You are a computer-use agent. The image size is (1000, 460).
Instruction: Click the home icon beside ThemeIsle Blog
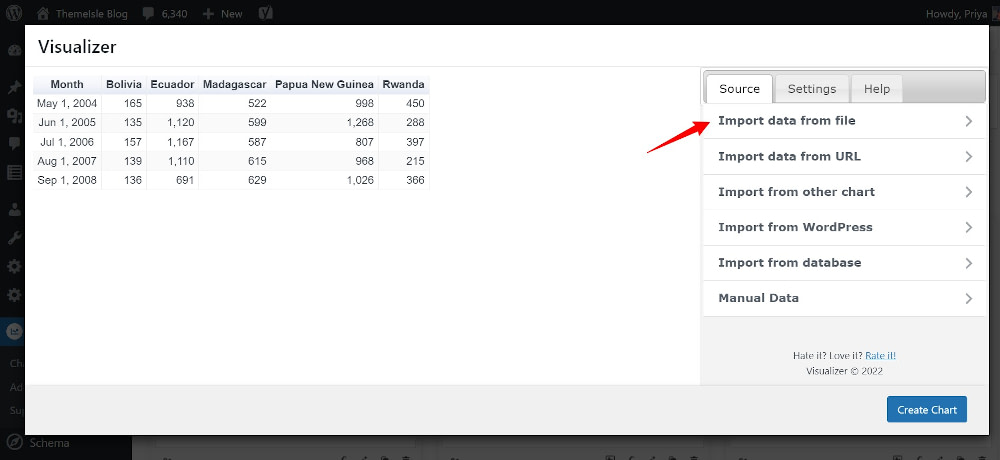[43, 13]
